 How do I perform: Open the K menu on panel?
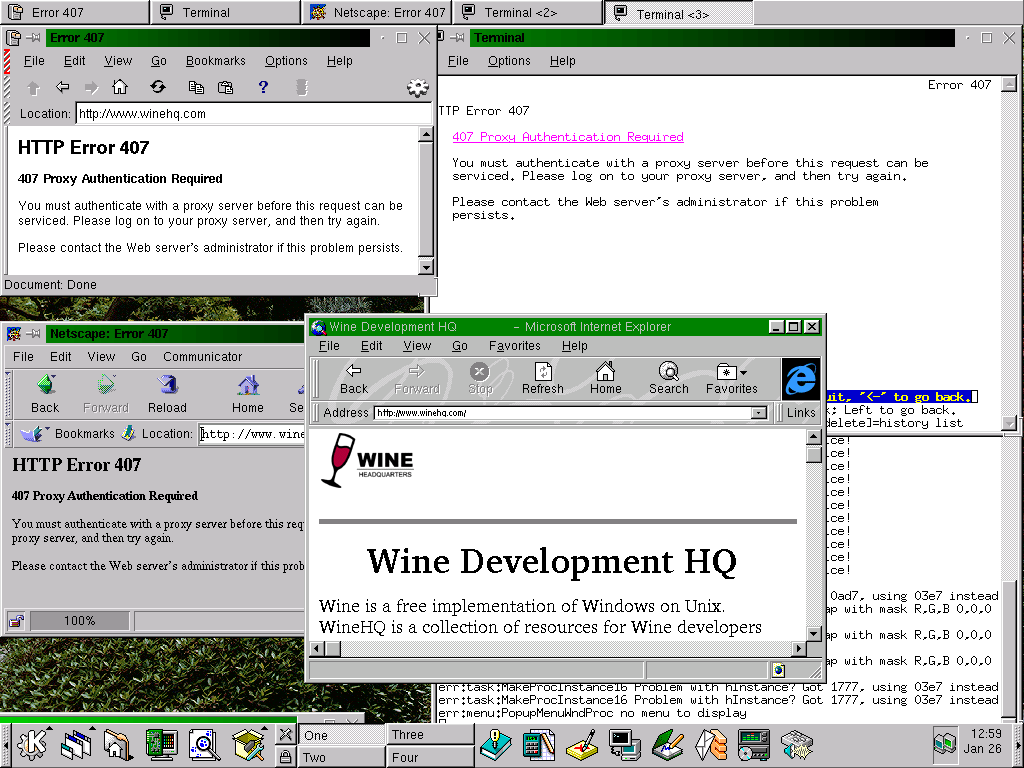point(33,744)
